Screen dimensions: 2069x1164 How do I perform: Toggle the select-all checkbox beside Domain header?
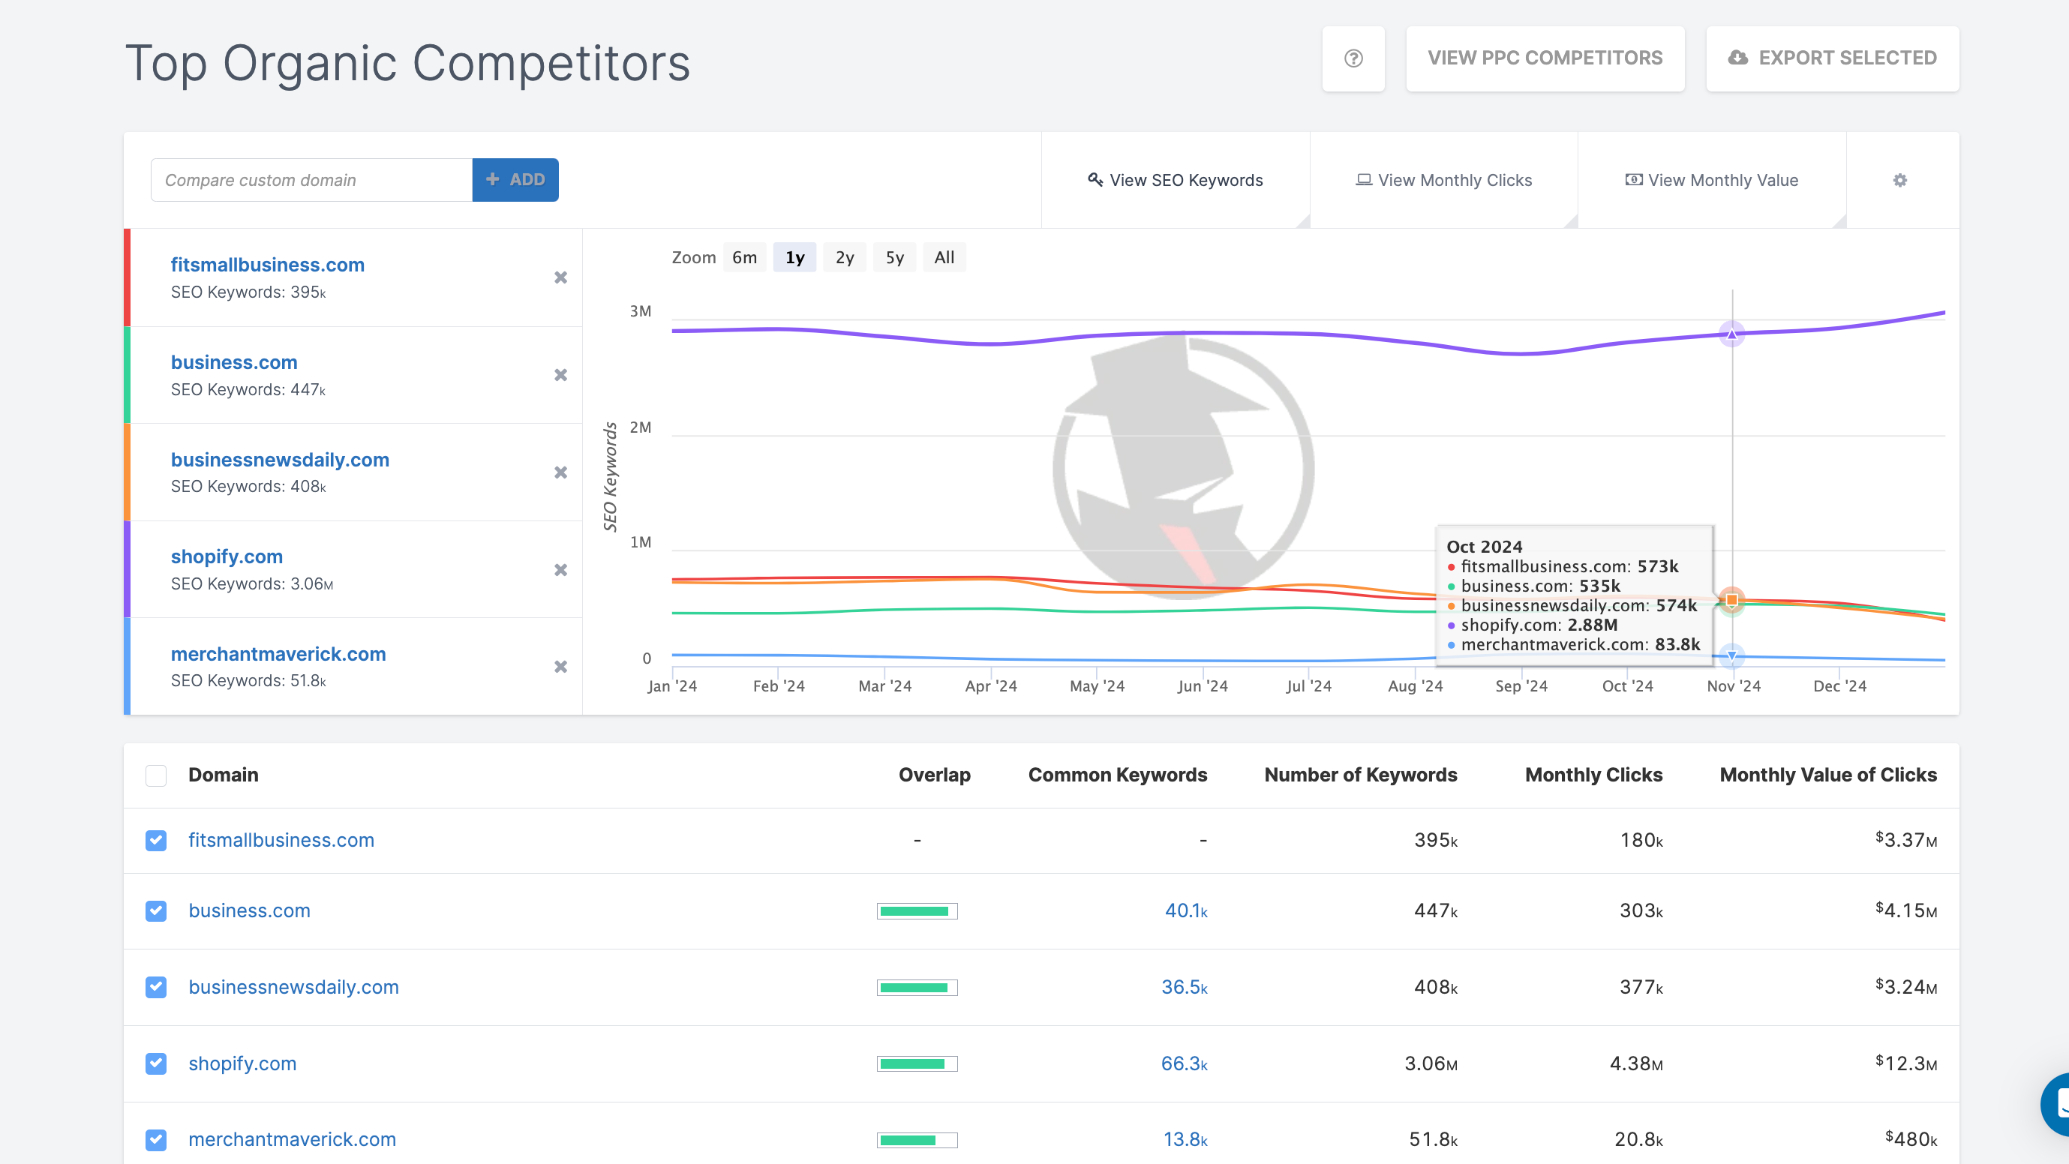coord(156,776)
